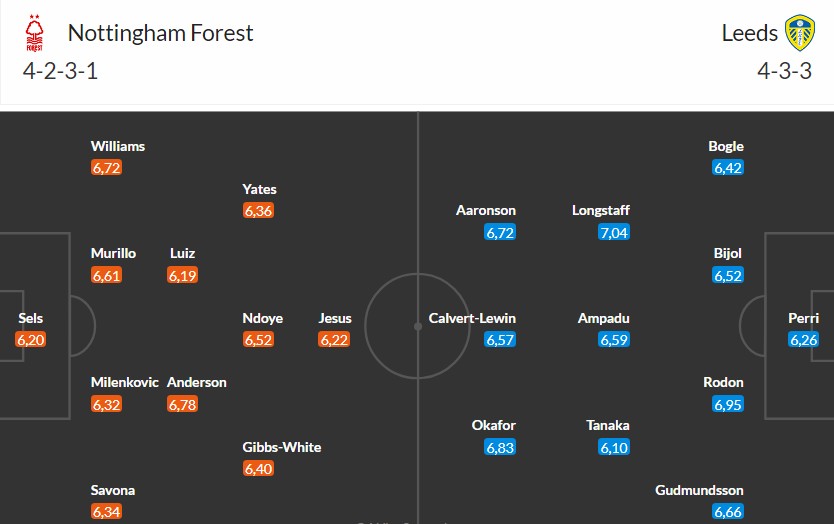
Task: Select Rodon's 6,95 rating badge
Action: (727, 404)
